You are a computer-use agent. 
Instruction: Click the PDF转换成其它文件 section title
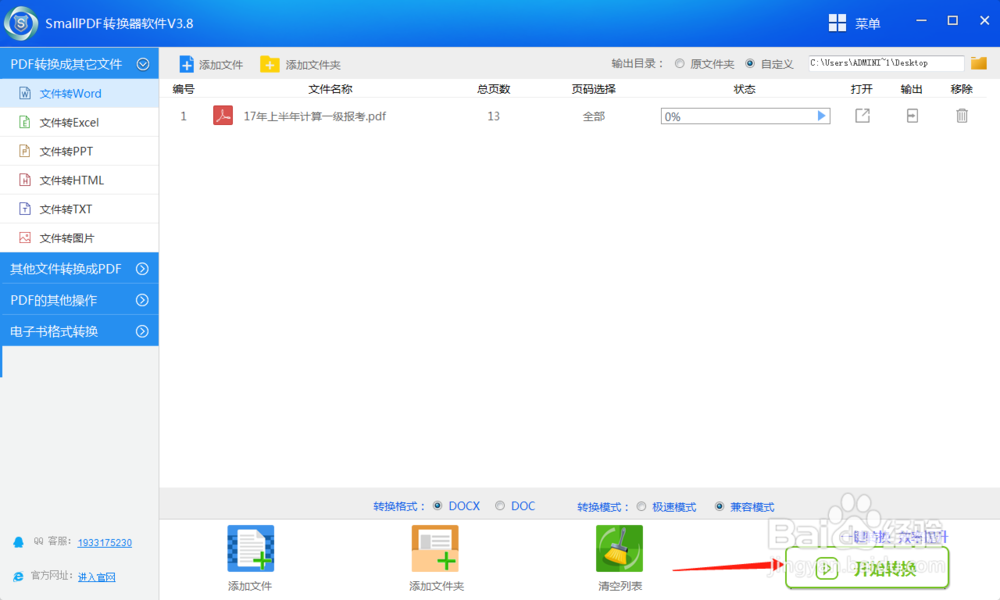point(66,64)
